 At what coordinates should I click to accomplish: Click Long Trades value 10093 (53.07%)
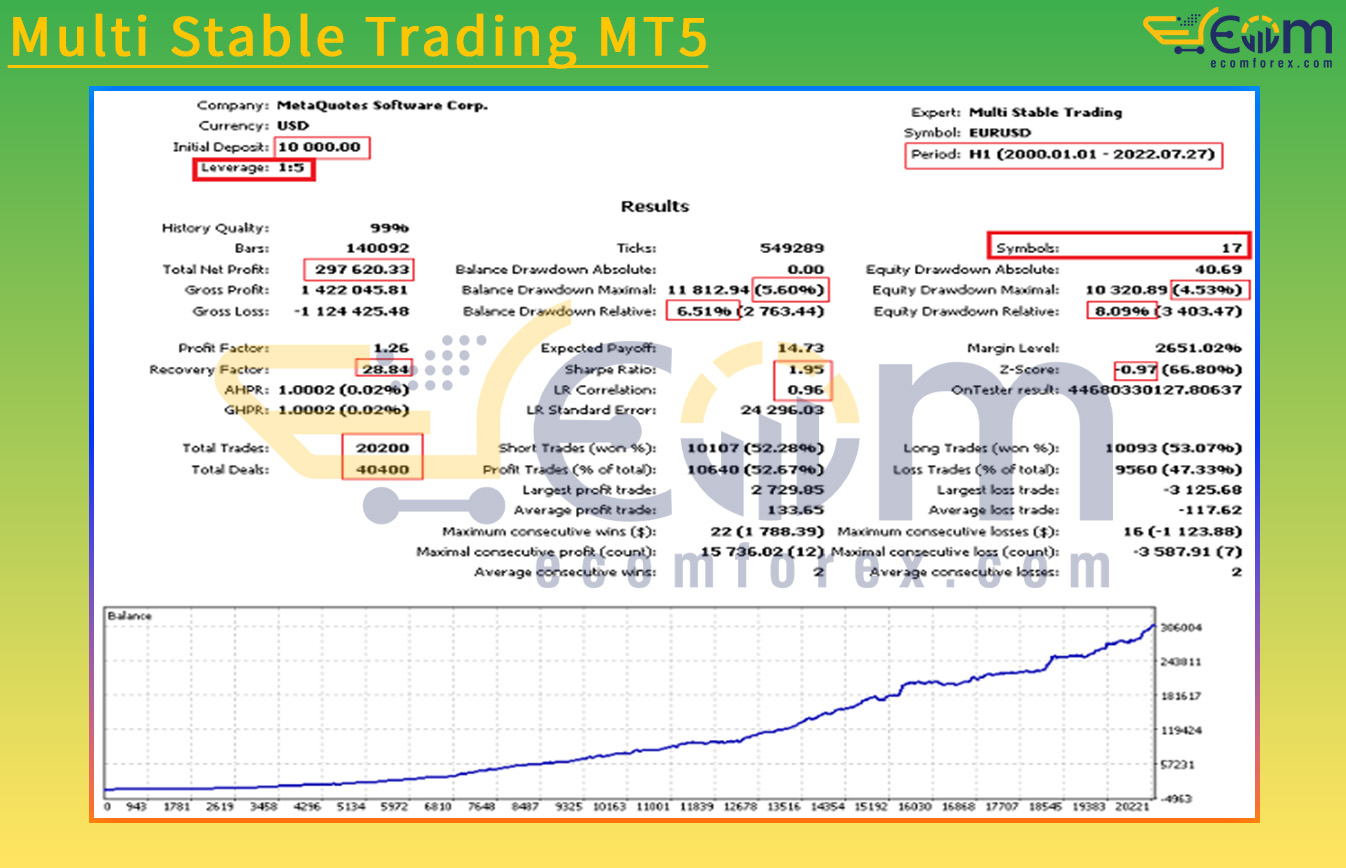tap(1174, 448)
